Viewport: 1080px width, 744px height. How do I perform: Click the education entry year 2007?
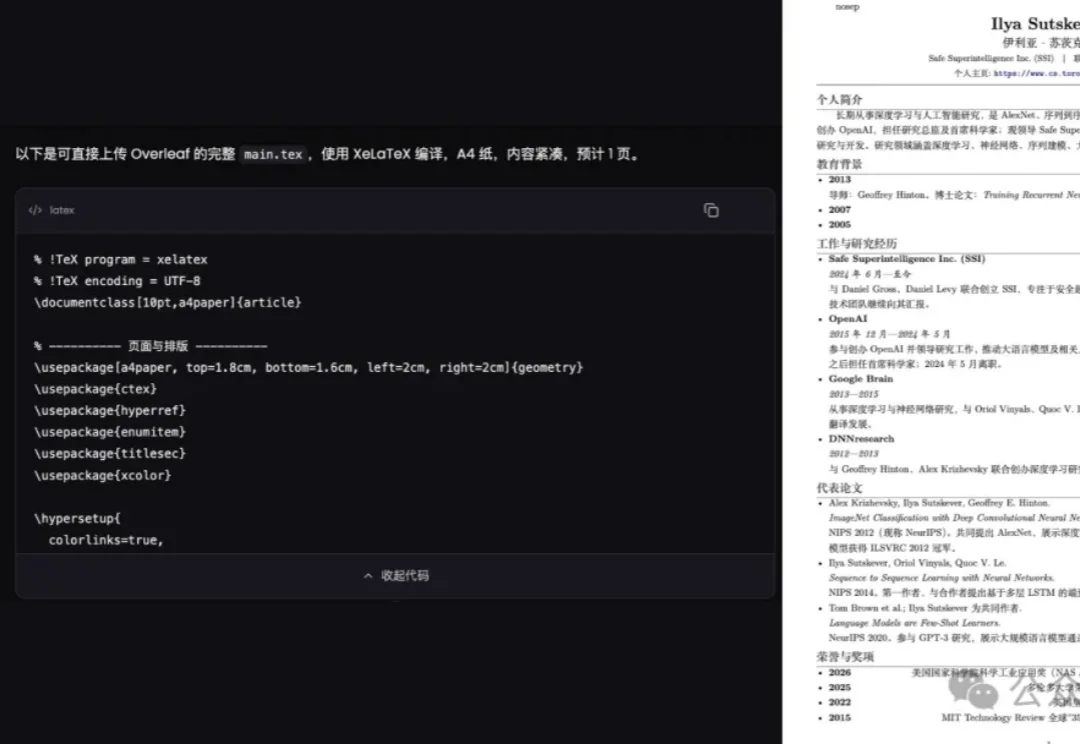click(840, 209)
